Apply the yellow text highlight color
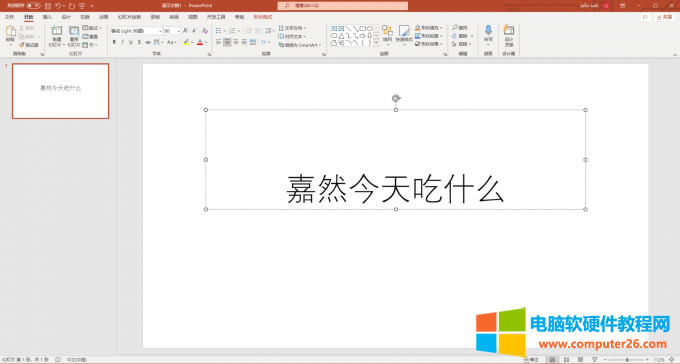Viewport: 680px width, 364px height. tap(186, 42)
